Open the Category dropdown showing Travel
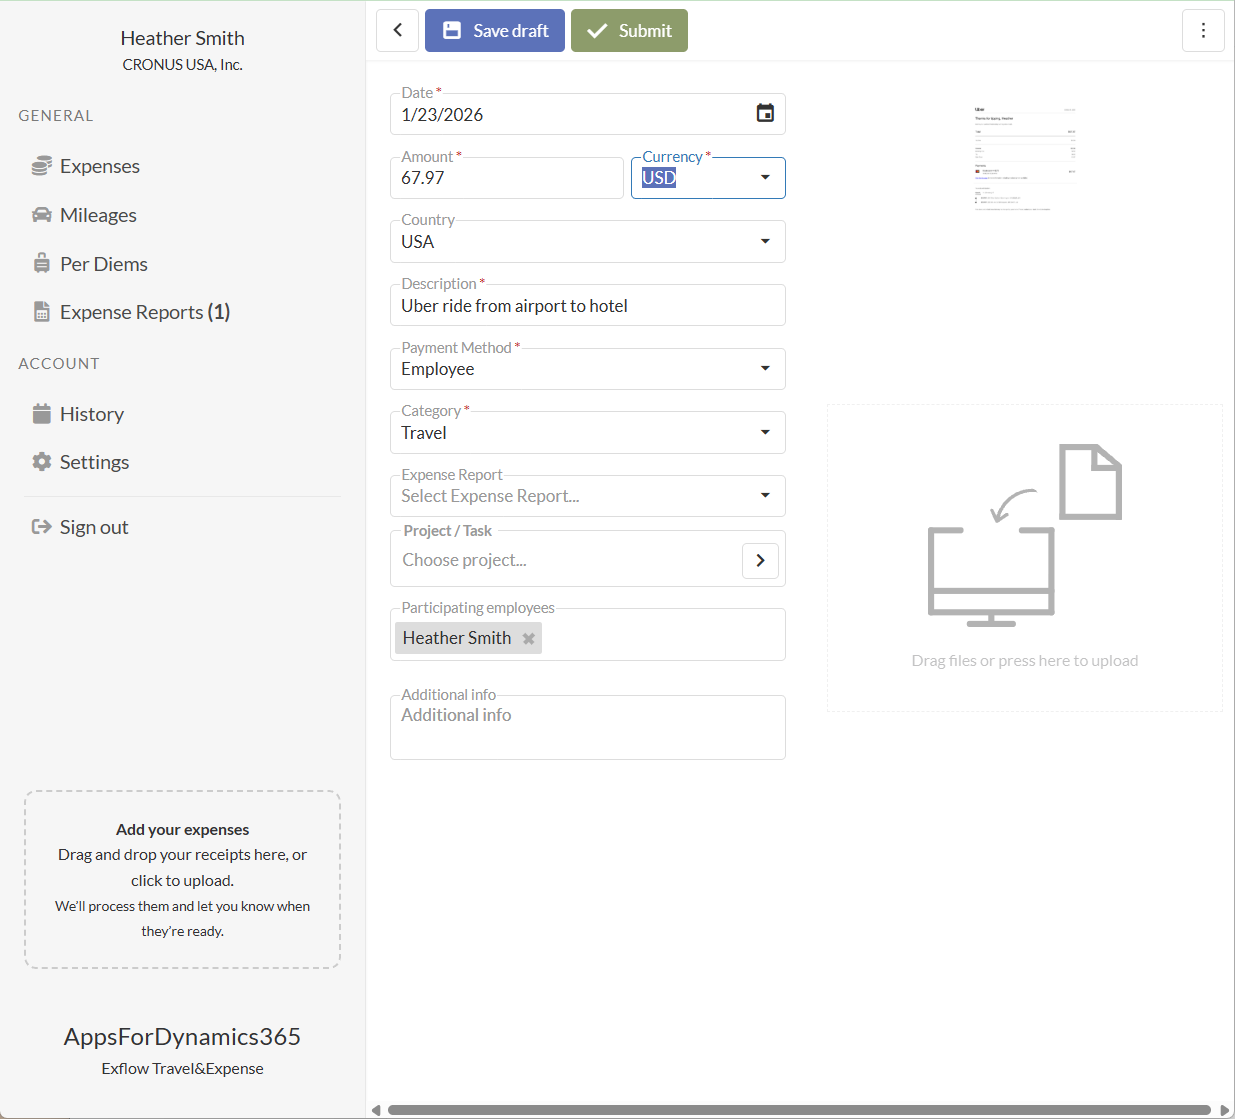Viewport: 1235px width, 1119px height. tap(765, 432)
